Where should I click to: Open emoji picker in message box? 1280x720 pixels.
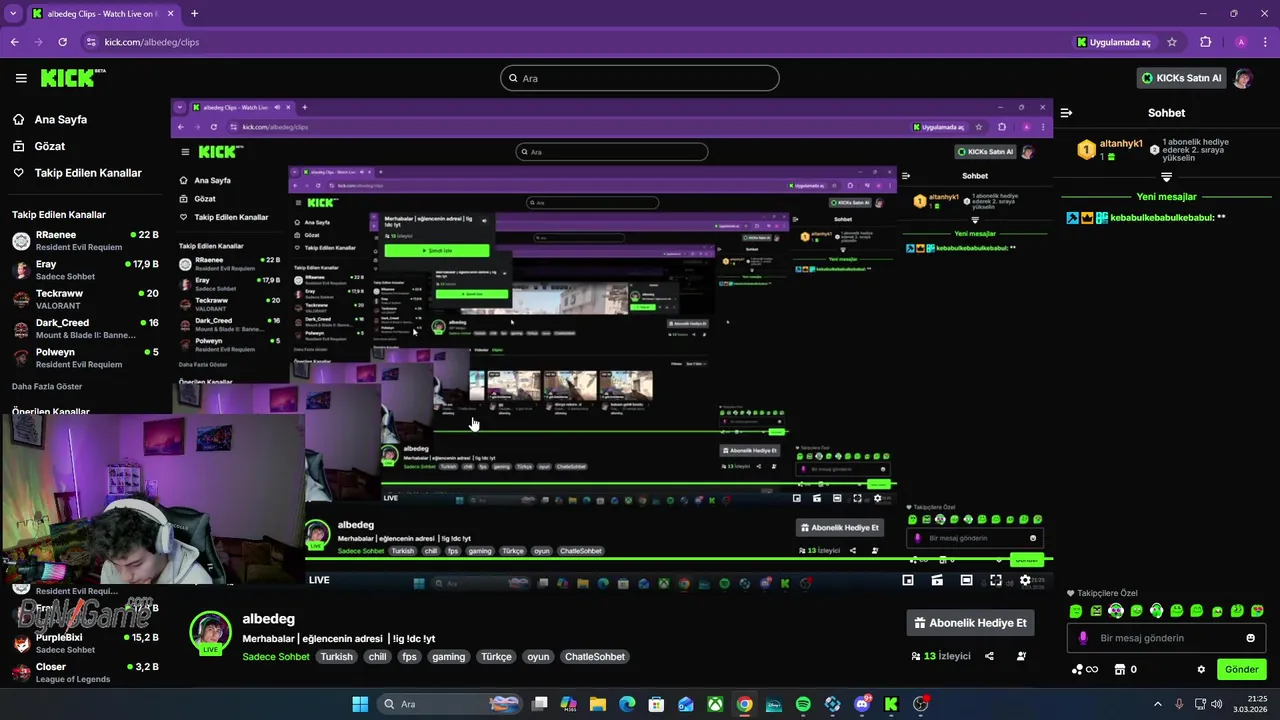pyautogui.click(x=1250, y=638)
